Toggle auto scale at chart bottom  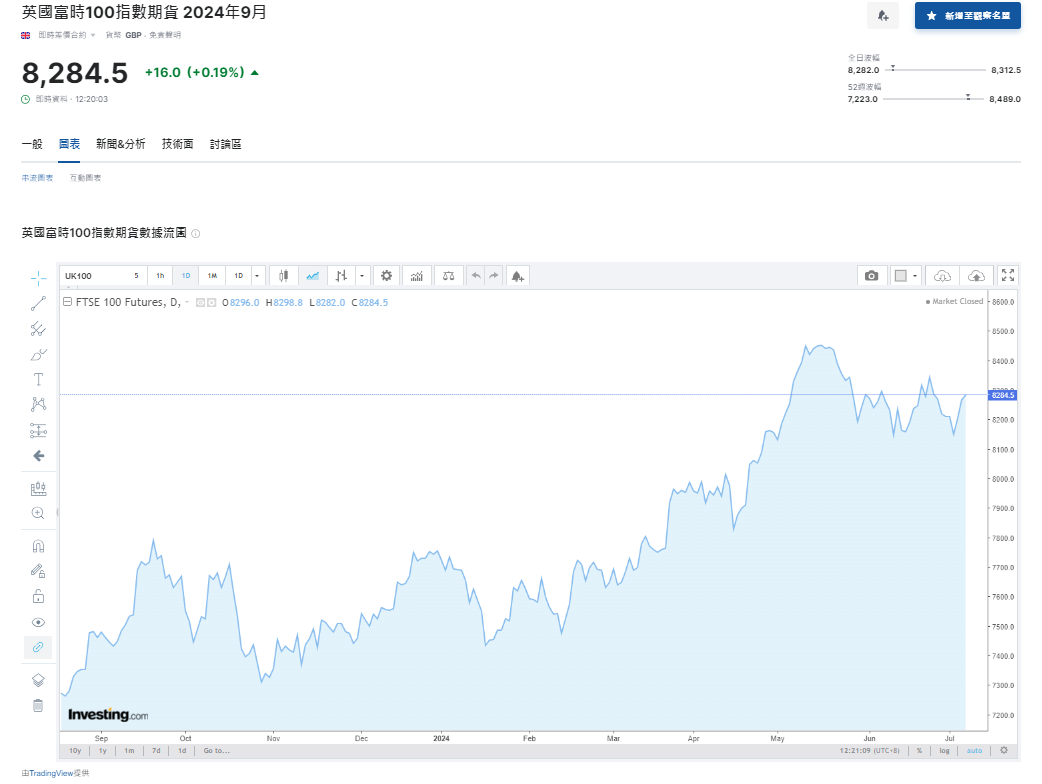tap(974, 750)
